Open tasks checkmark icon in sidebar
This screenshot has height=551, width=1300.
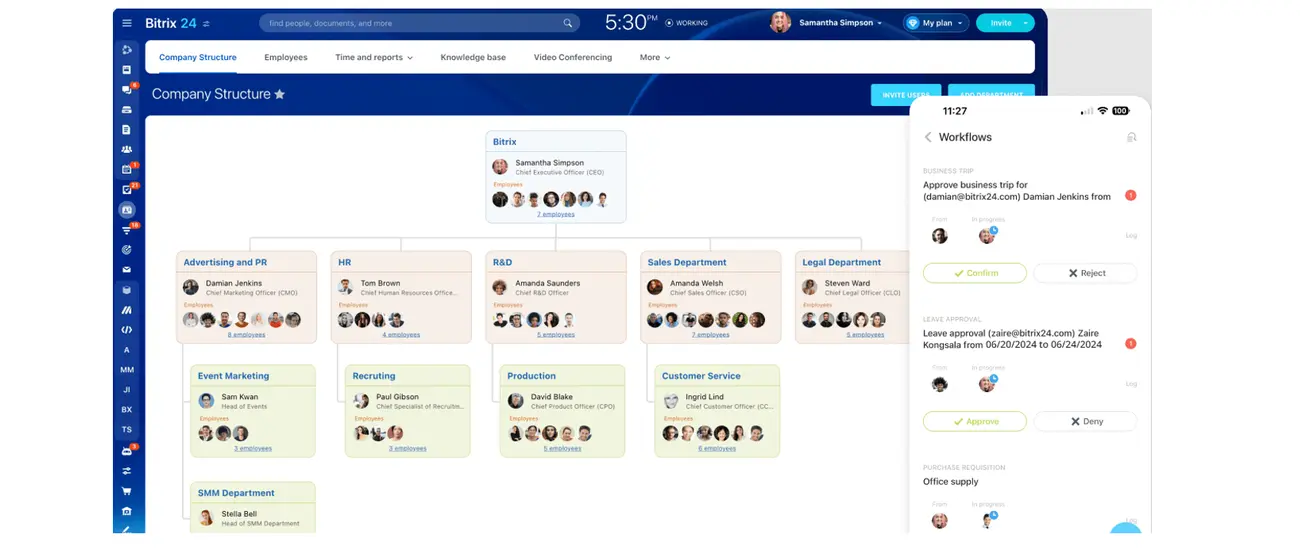127,190
